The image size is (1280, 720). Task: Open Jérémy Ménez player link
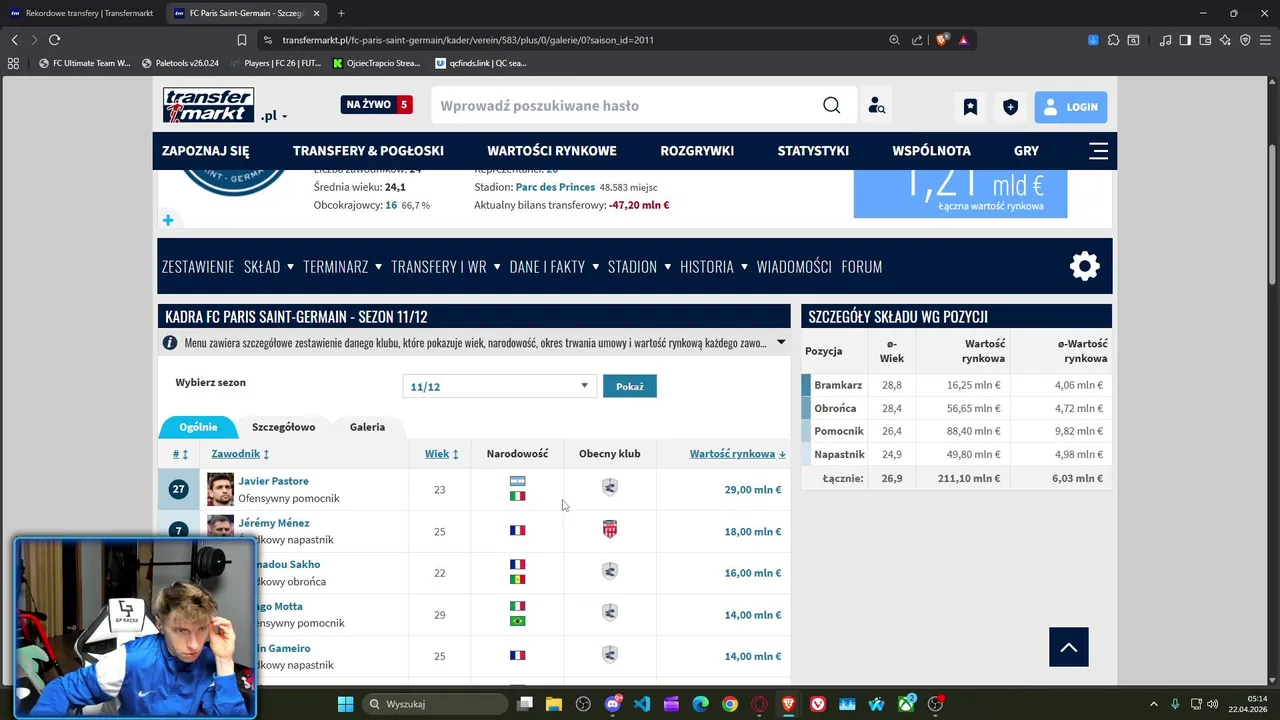click(x=273, y=523)
